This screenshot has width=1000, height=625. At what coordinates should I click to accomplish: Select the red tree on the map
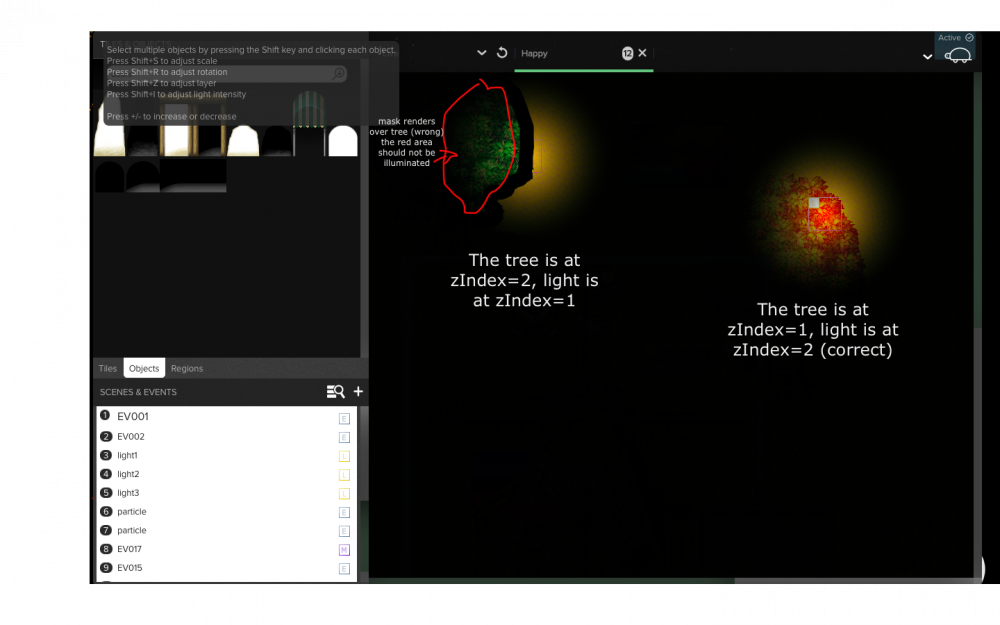pyautogui.click(x=815, y=230)
